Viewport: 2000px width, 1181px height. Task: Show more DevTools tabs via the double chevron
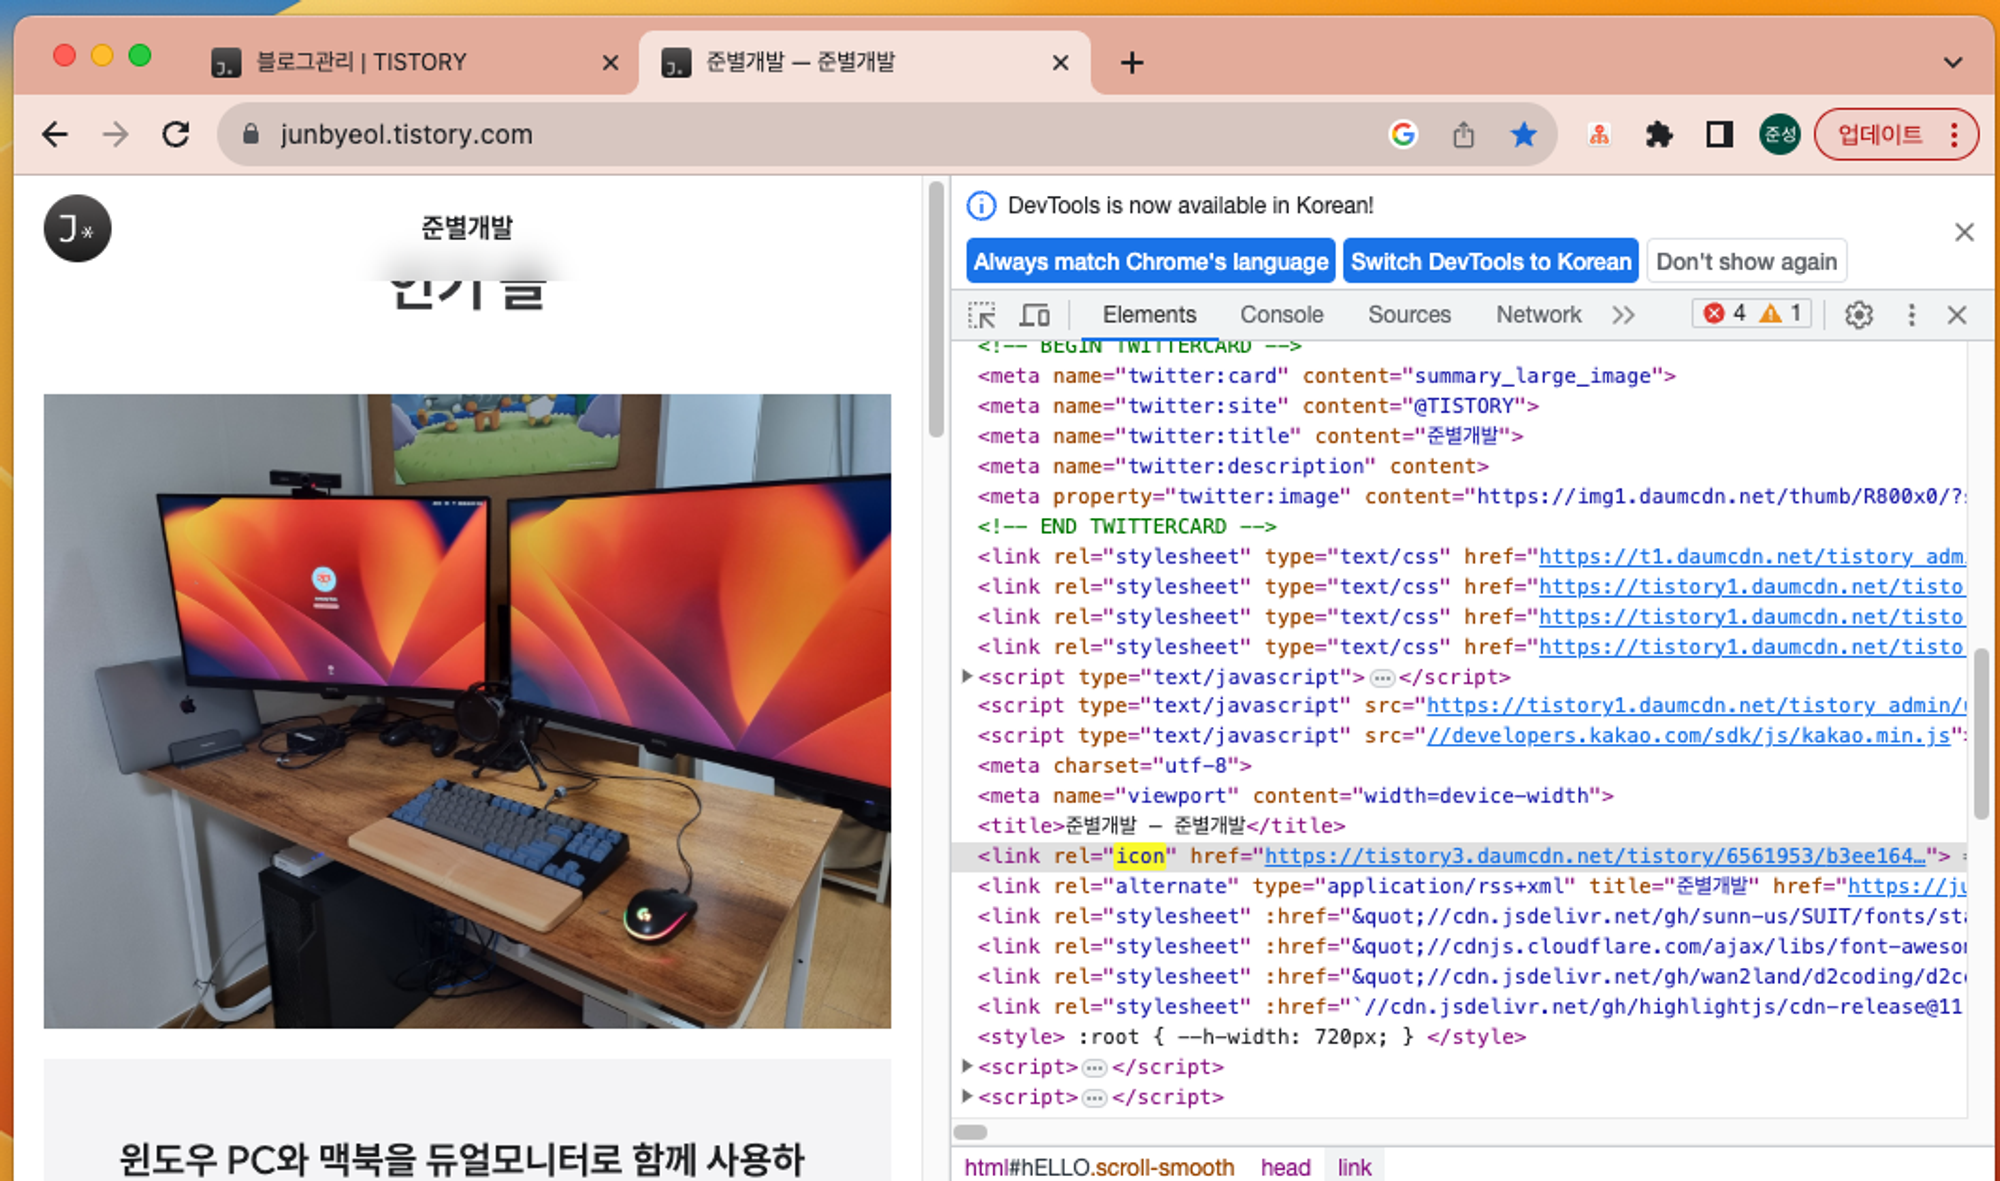pyautogui.click(x=1623, y=315)
